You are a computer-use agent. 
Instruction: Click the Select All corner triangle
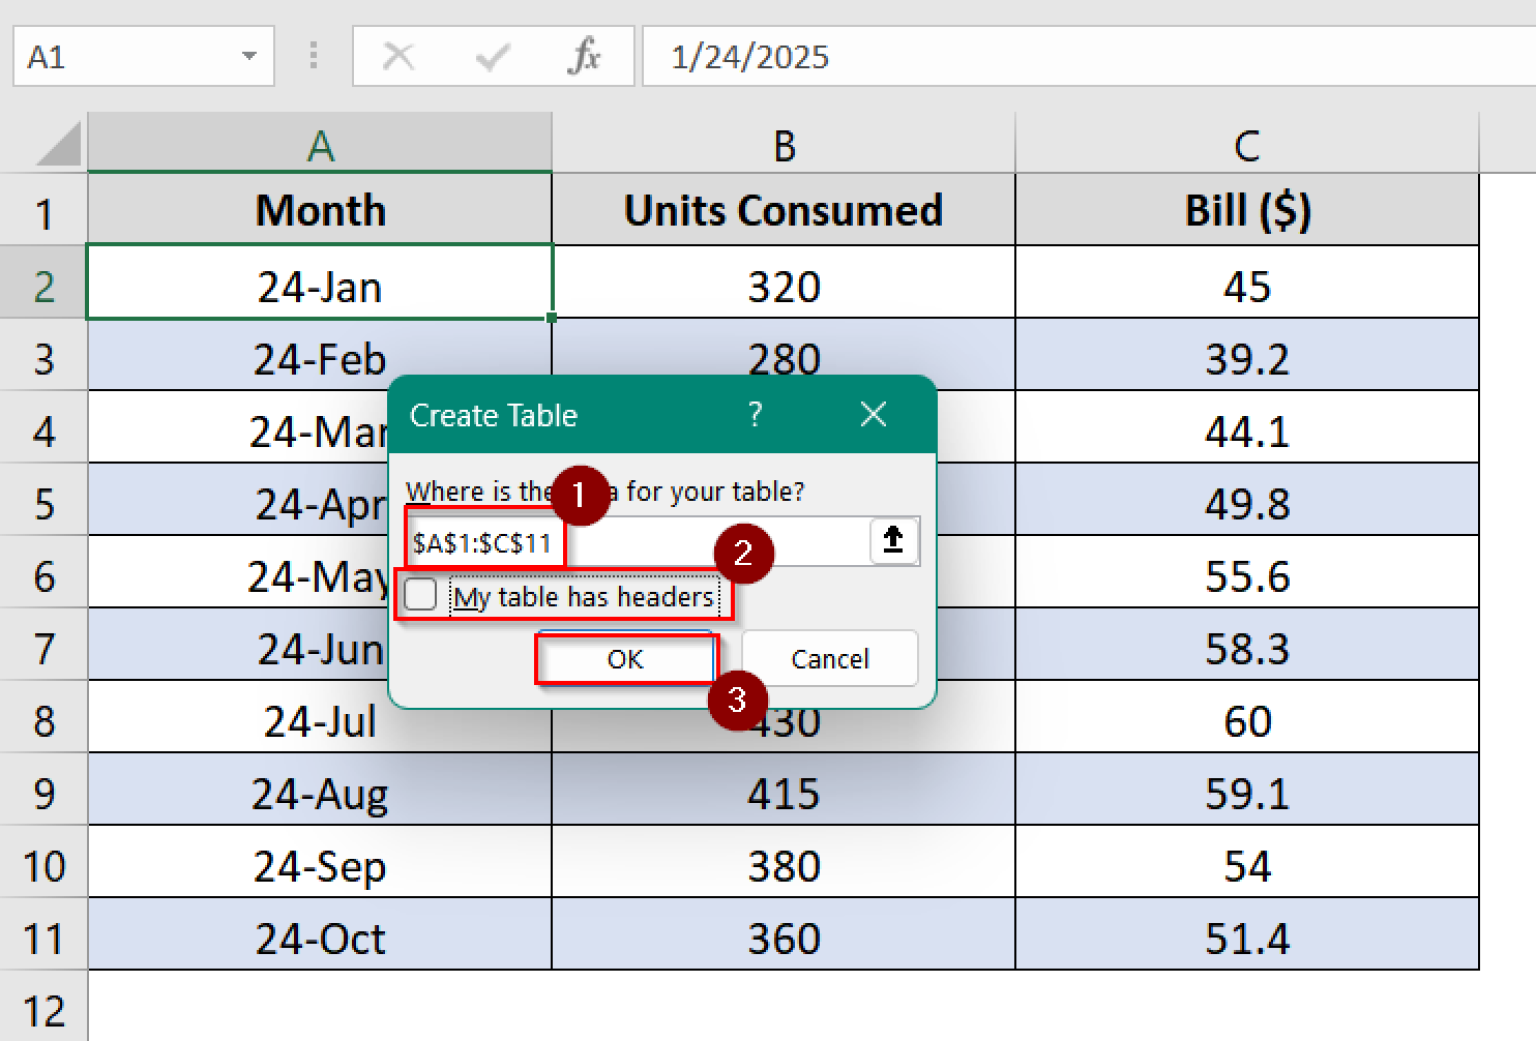point(59,144)
